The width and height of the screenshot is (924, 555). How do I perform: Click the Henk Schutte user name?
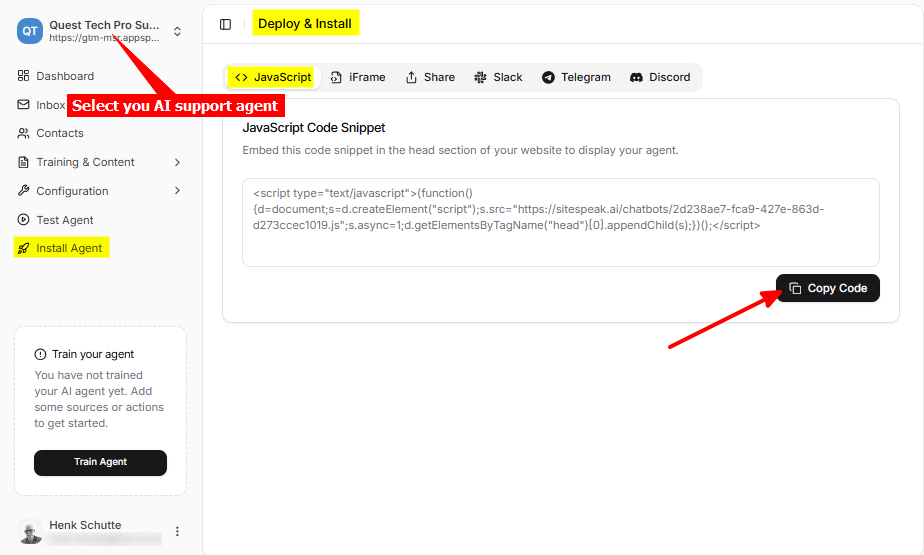coord(85,525)
